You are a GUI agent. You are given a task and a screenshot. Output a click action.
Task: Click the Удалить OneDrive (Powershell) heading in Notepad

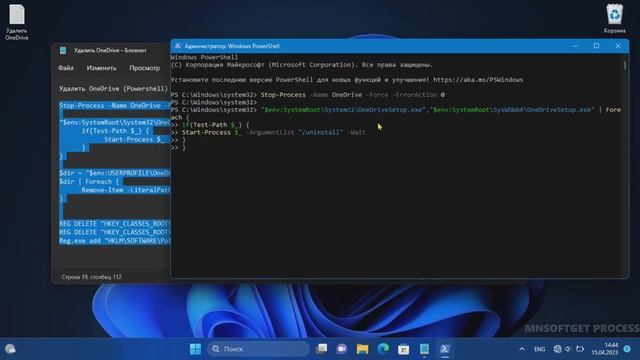113,89
